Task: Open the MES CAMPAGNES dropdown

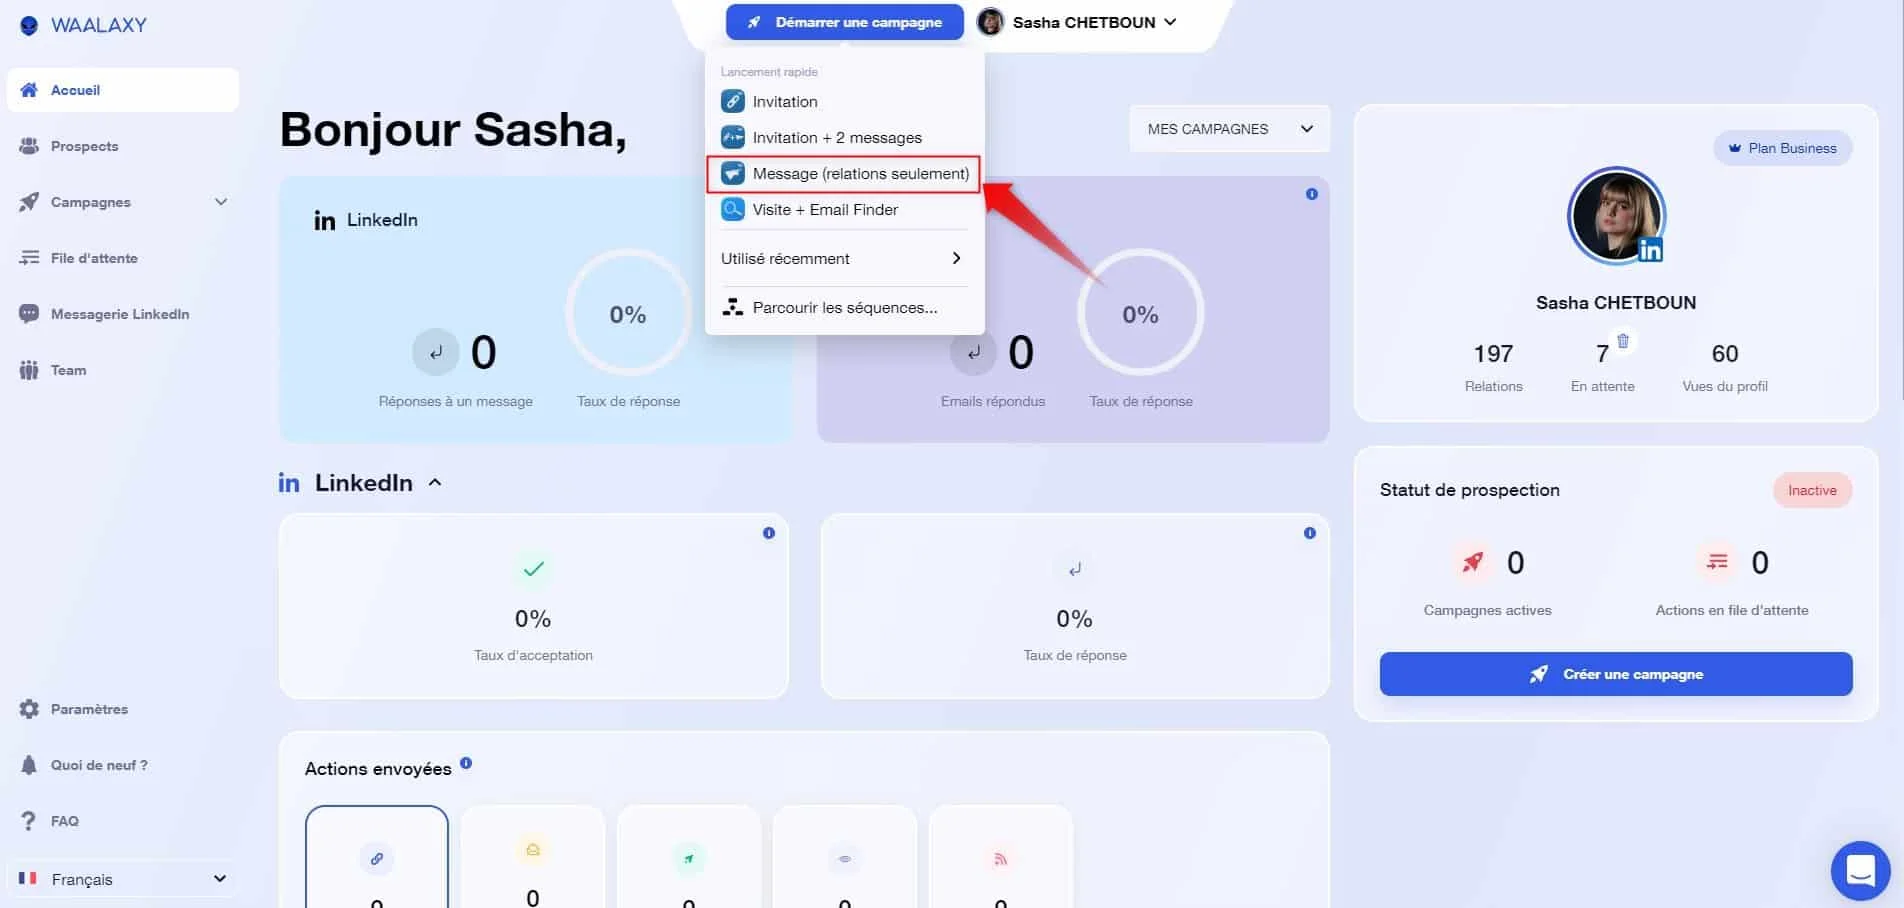Action: [x=1230, y=129]
